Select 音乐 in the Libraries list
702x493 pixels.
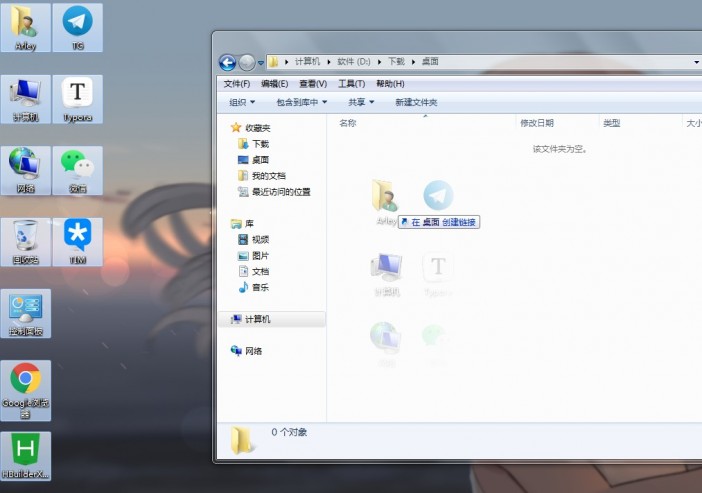click(260, 287)
